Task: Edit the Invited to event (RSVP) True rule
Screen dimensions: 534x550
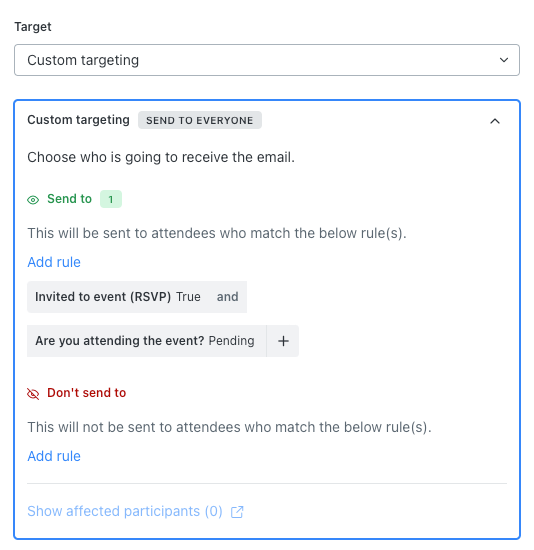Action: point(118,297)
